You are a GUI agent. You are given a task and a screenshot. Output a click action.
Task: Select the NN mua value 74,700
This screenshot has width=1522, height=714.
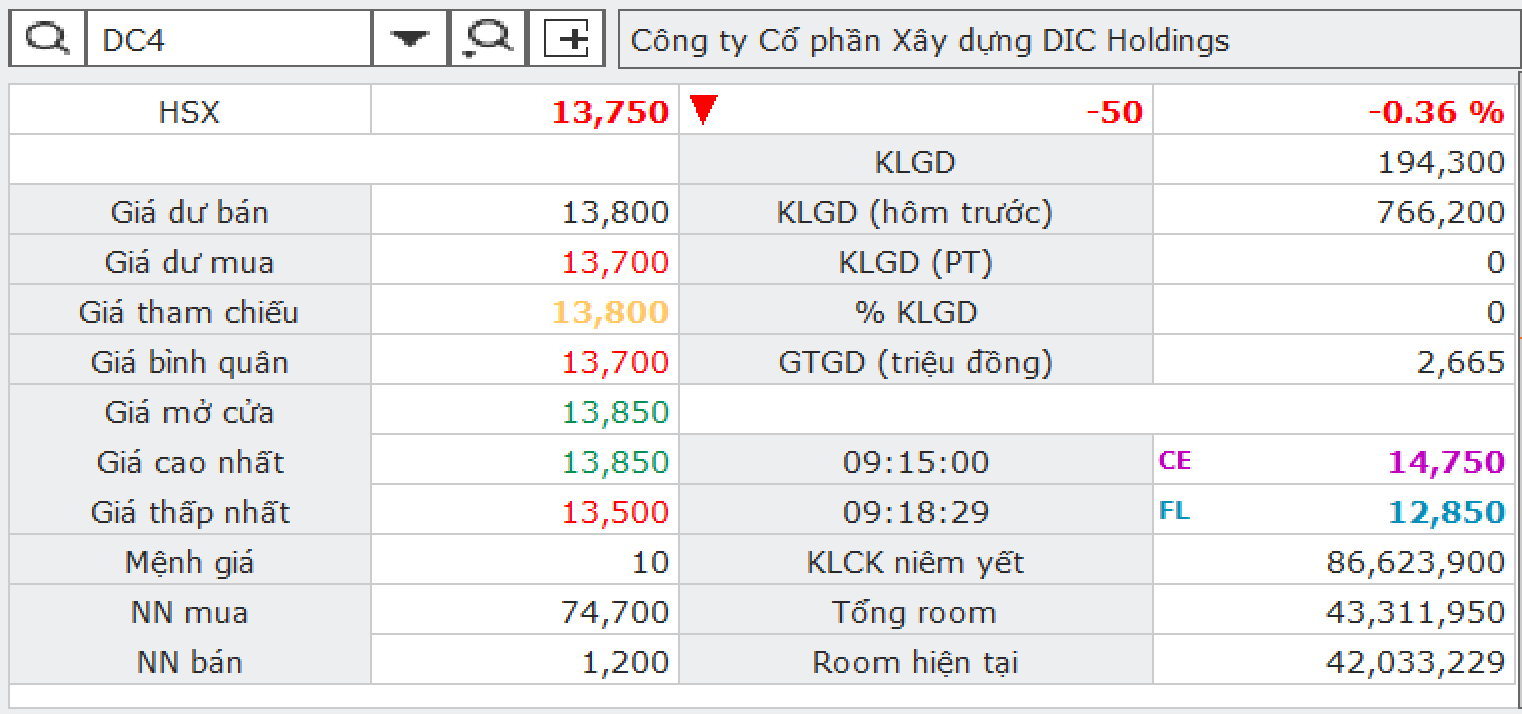pos(622,612)
